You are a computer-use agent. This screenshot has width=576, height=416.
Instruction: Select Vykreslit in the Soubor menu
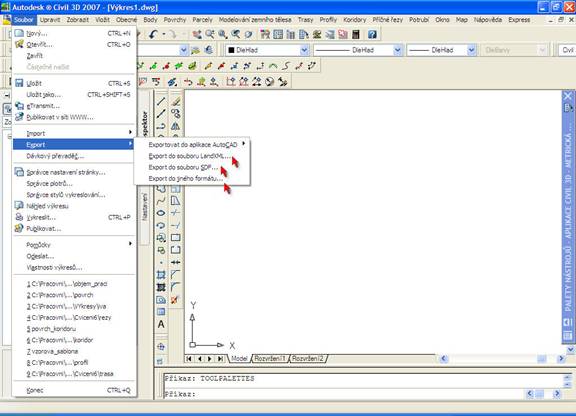[x=74, y=217]
